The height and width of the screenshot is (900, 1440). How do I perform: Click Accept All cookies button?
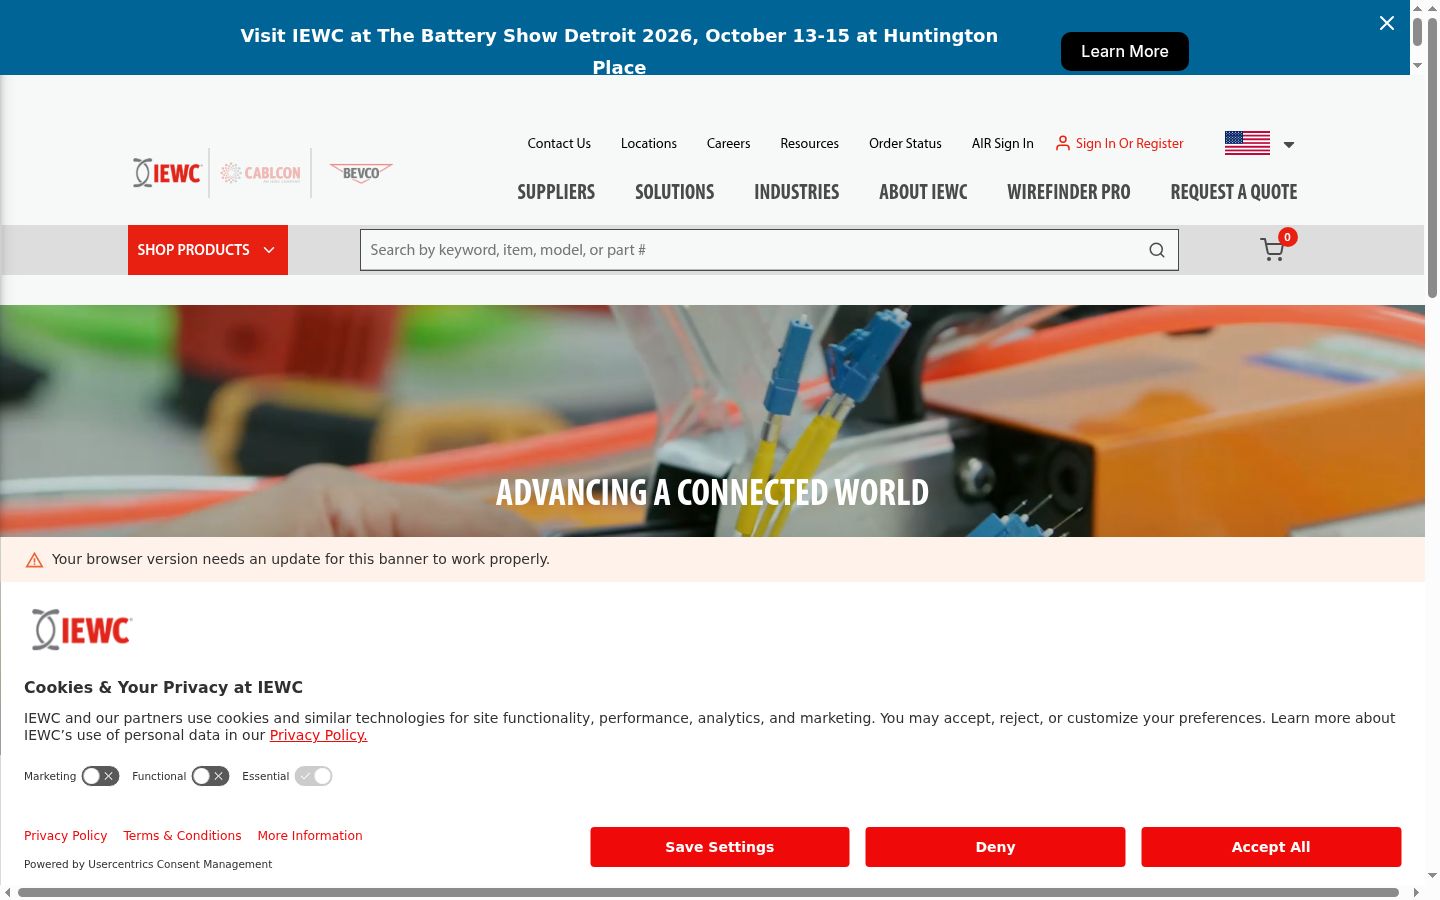pos(1271,847)
